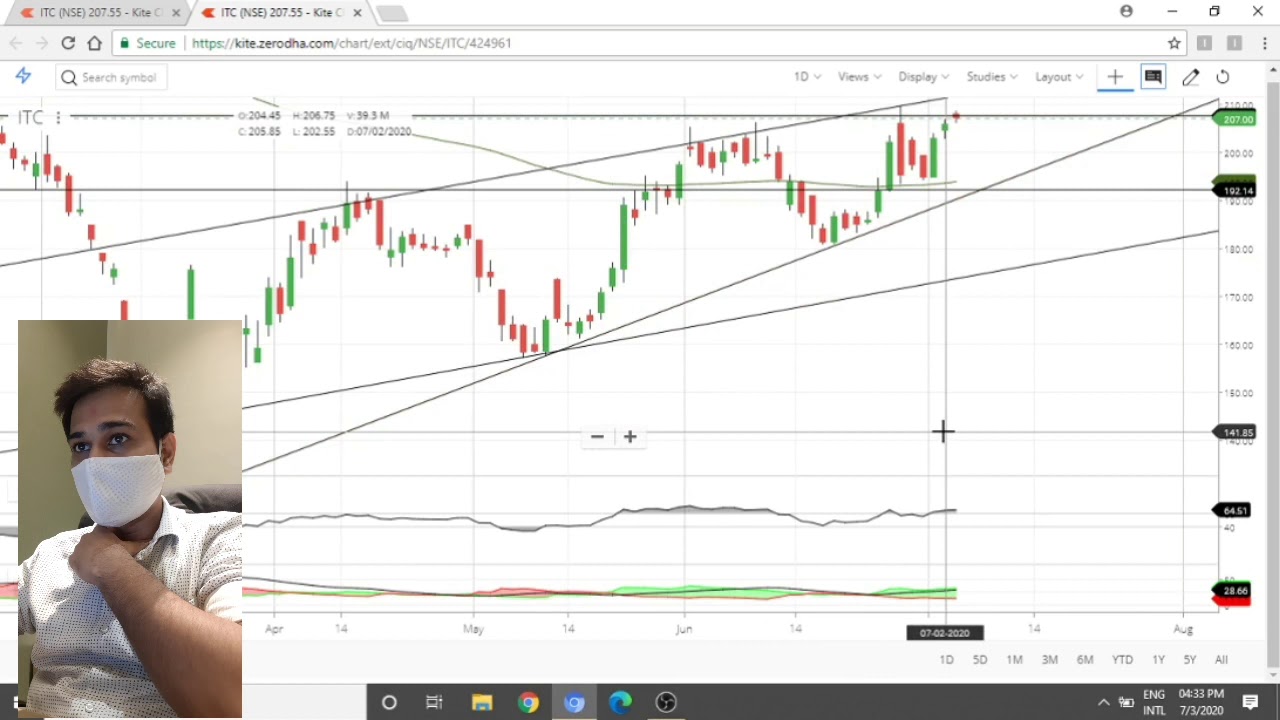1280x720 pixels.
Task: Select the 6M range button
Action: (x=1085, y=660)
